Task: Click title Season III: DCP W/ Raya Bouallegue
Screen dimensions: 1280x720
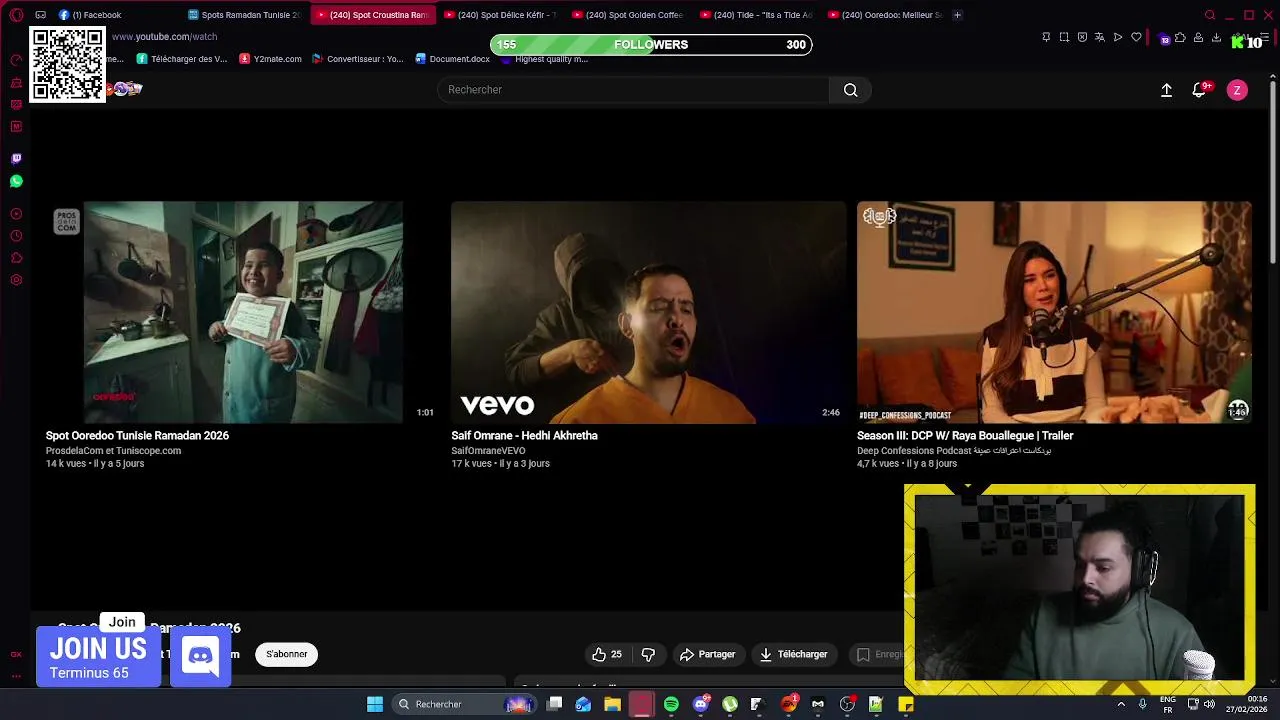Action: pyautogui.click(x=965, y=436)
